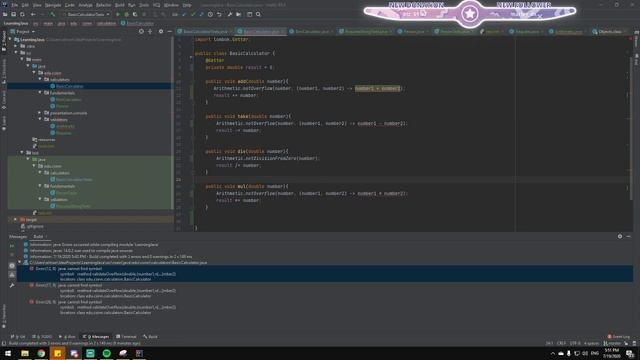
Task: Open Windows Start menu
Action: [8, 353]
